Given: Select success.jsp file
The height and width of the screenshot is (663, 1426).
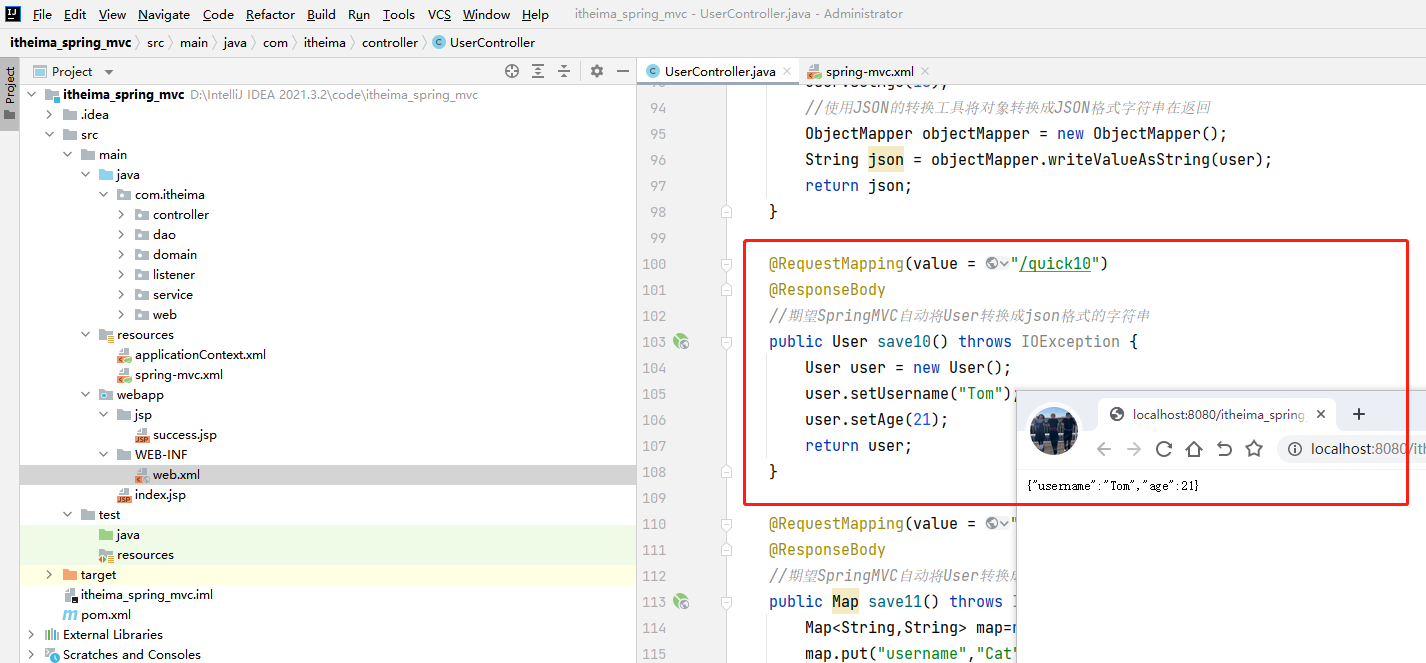Looking at the screenshot, I should [x=185, y=435].
